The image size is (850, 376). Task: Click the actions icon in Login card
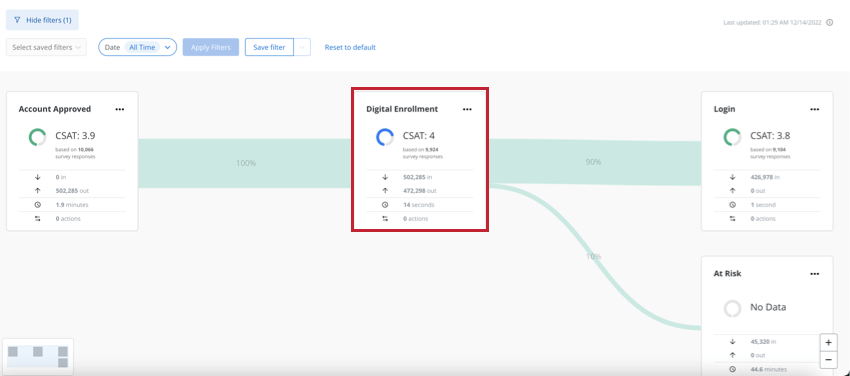click(x=732, y=219)
